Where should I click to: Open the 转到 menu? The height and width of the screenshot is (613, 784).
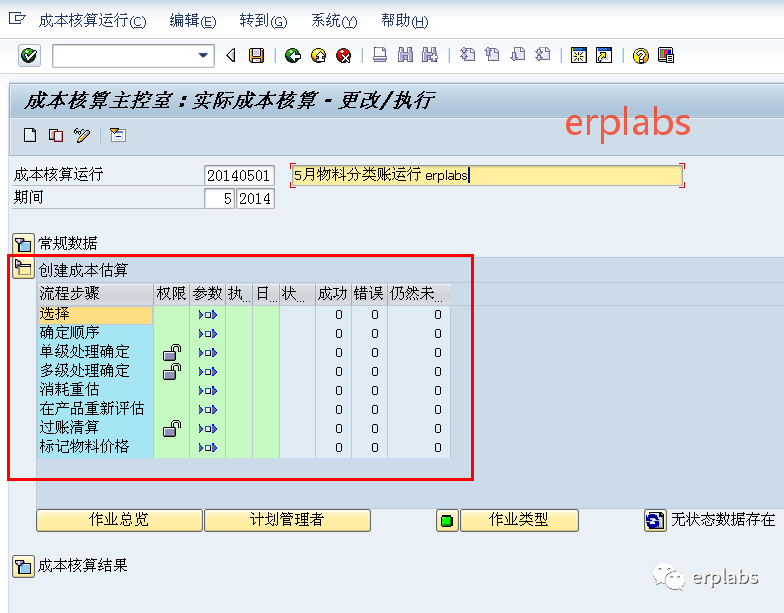pos(264,21)
